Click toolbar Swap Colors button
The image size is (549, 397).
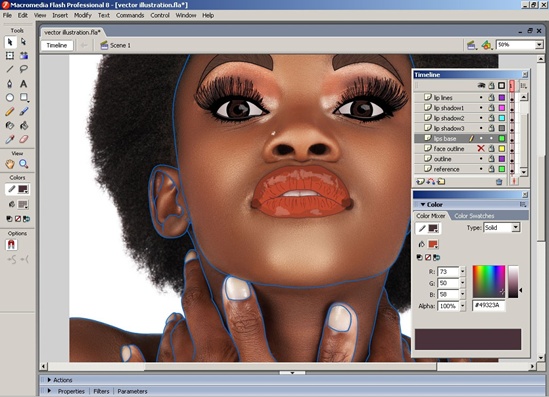click(26, 219)
